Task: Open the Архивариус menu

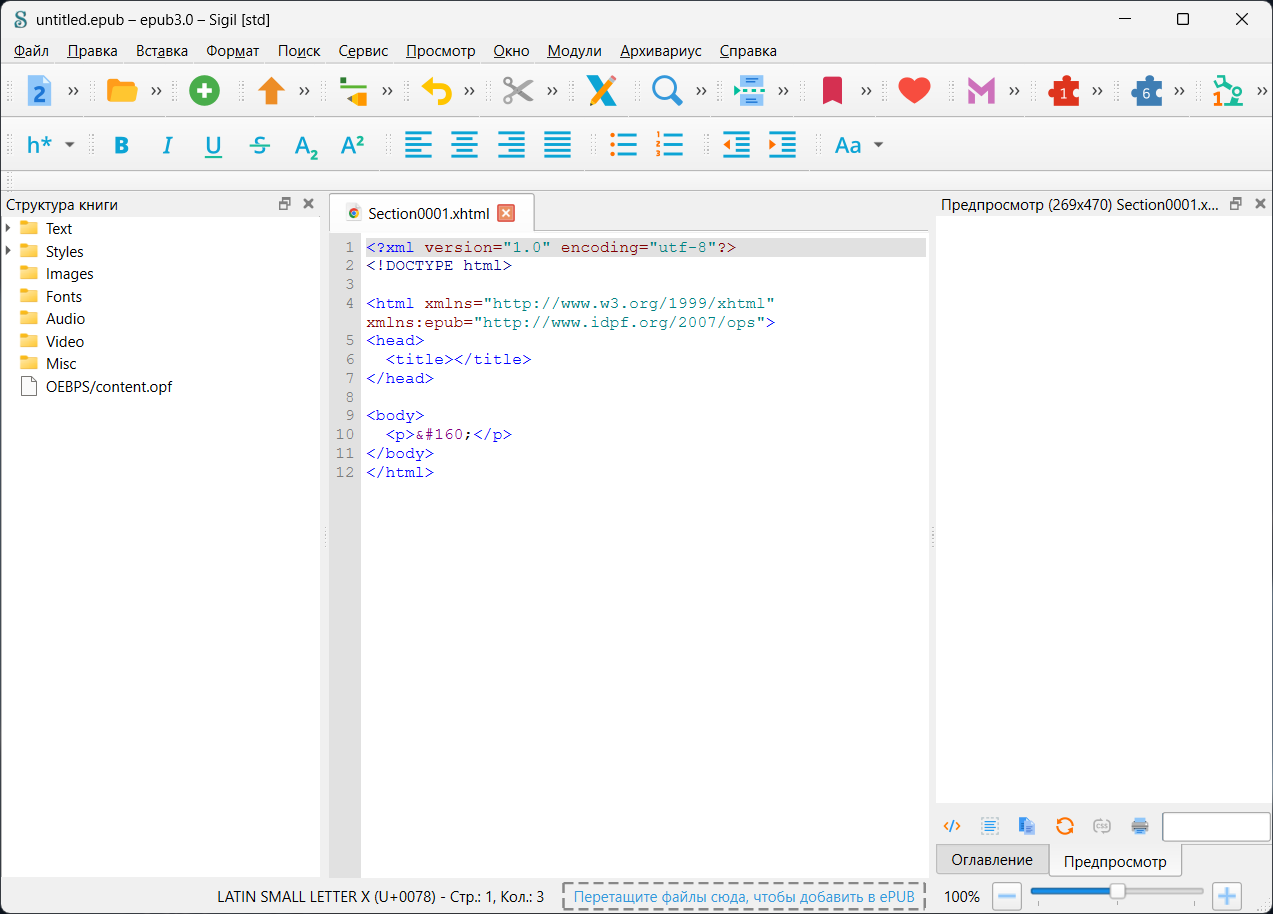Action: click(661, 51)
